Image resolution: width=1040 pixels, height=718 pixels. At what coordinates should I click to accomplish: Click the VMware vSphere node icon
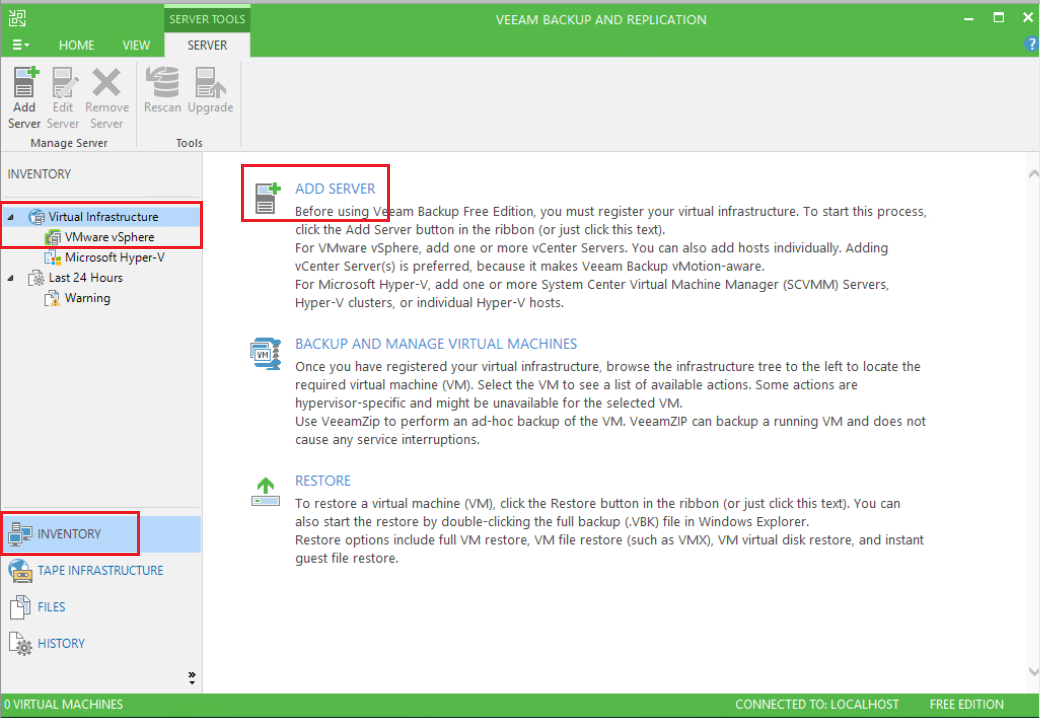coord(52,237)
